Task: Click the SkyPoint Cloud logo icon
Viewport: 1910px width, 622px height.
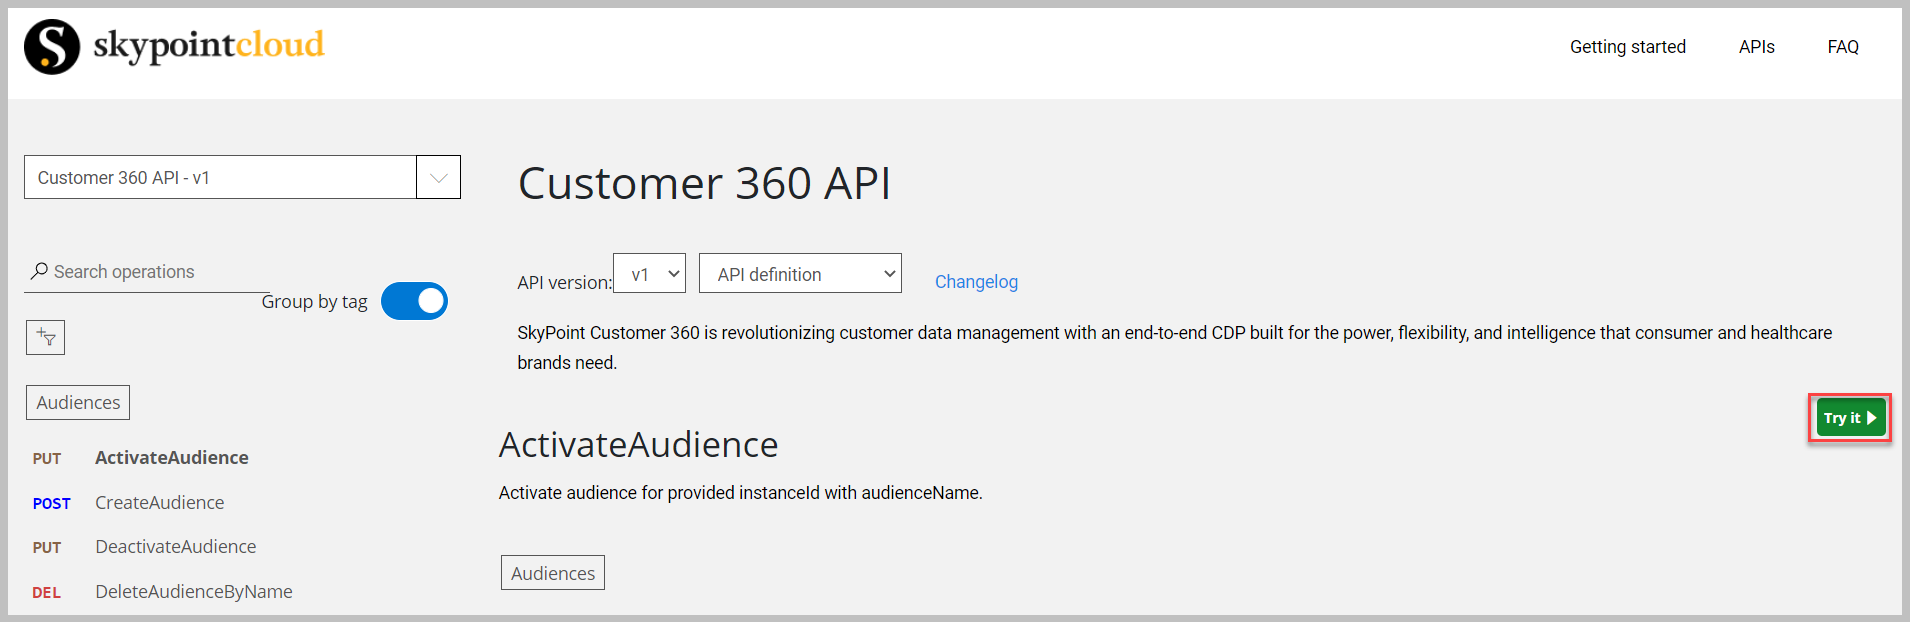Action: pos(52,47)
